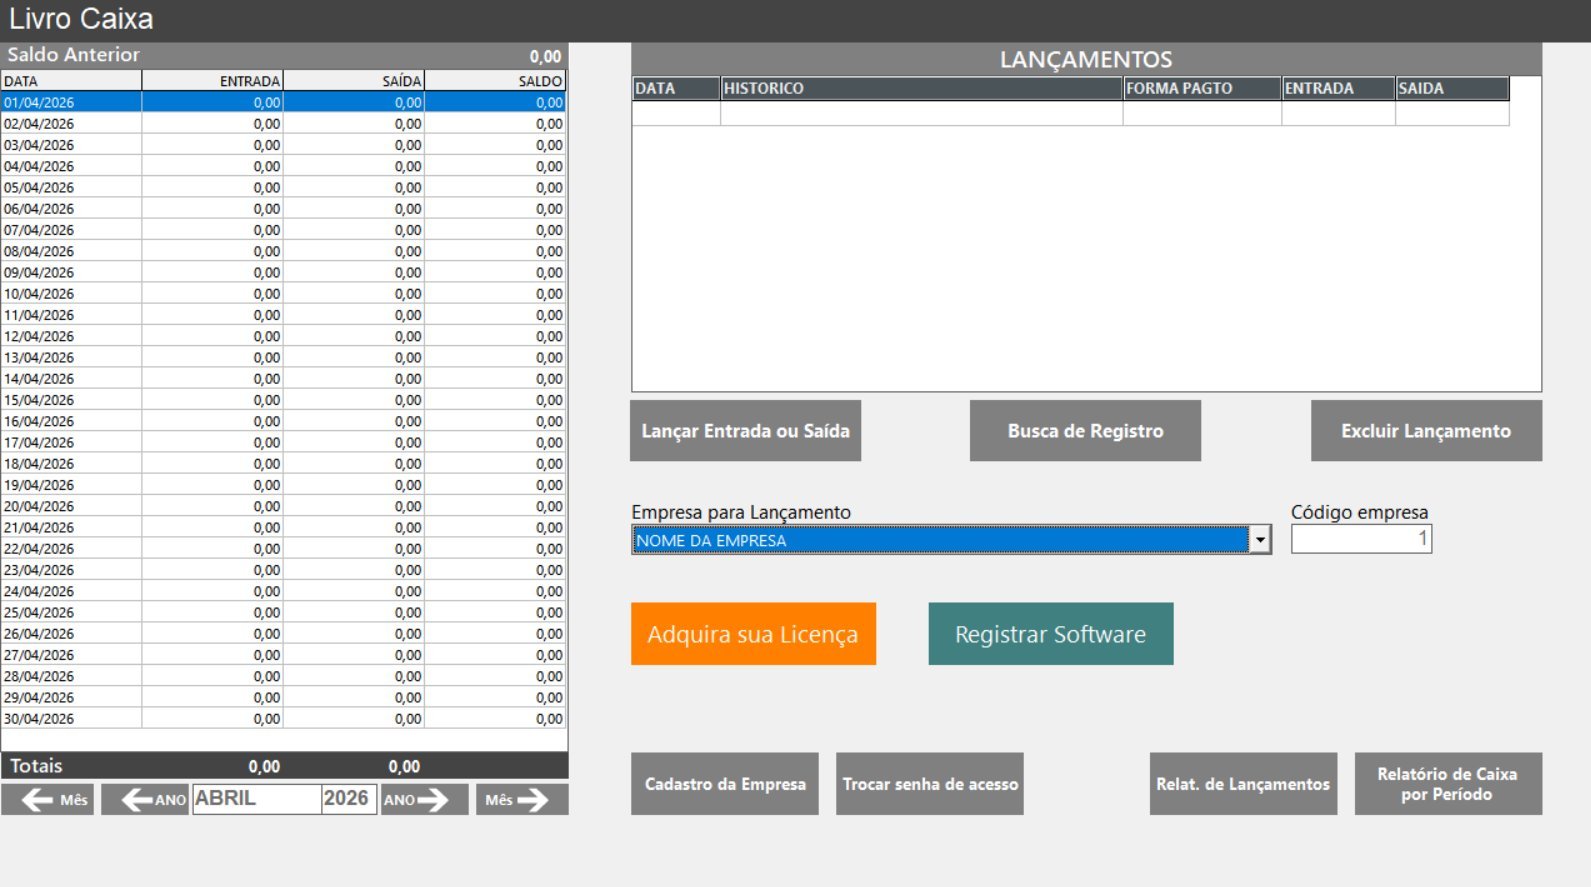Image resolution: width=1591 pixels, height=887 pixels.
Task: Click the ABRIL month field
Action: [x=256, y=799]
